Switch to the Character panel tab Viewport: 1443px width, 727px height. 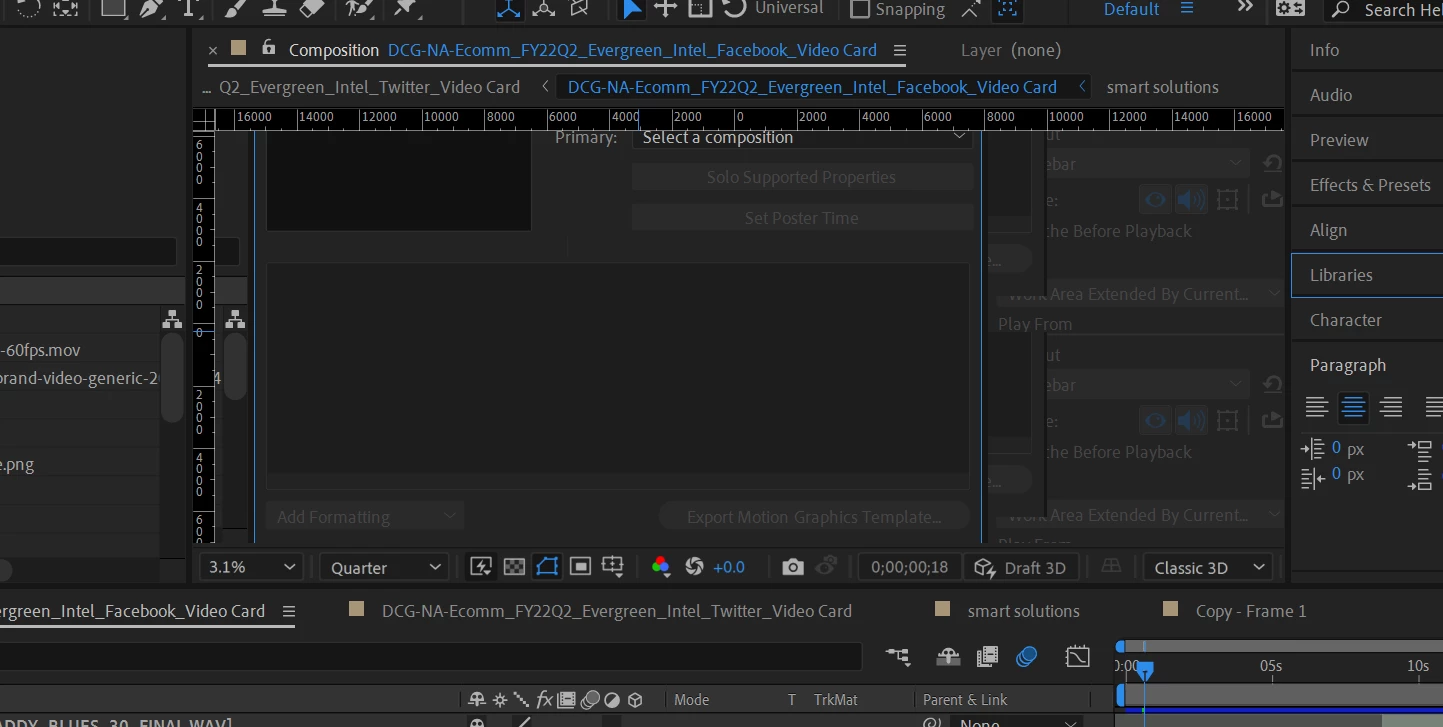1346,320
